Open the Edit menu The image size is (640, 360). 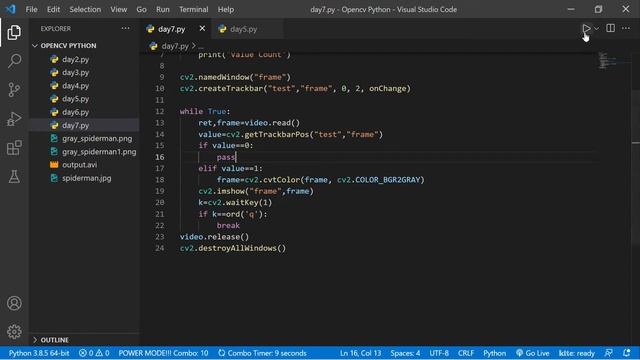point(53,9)
